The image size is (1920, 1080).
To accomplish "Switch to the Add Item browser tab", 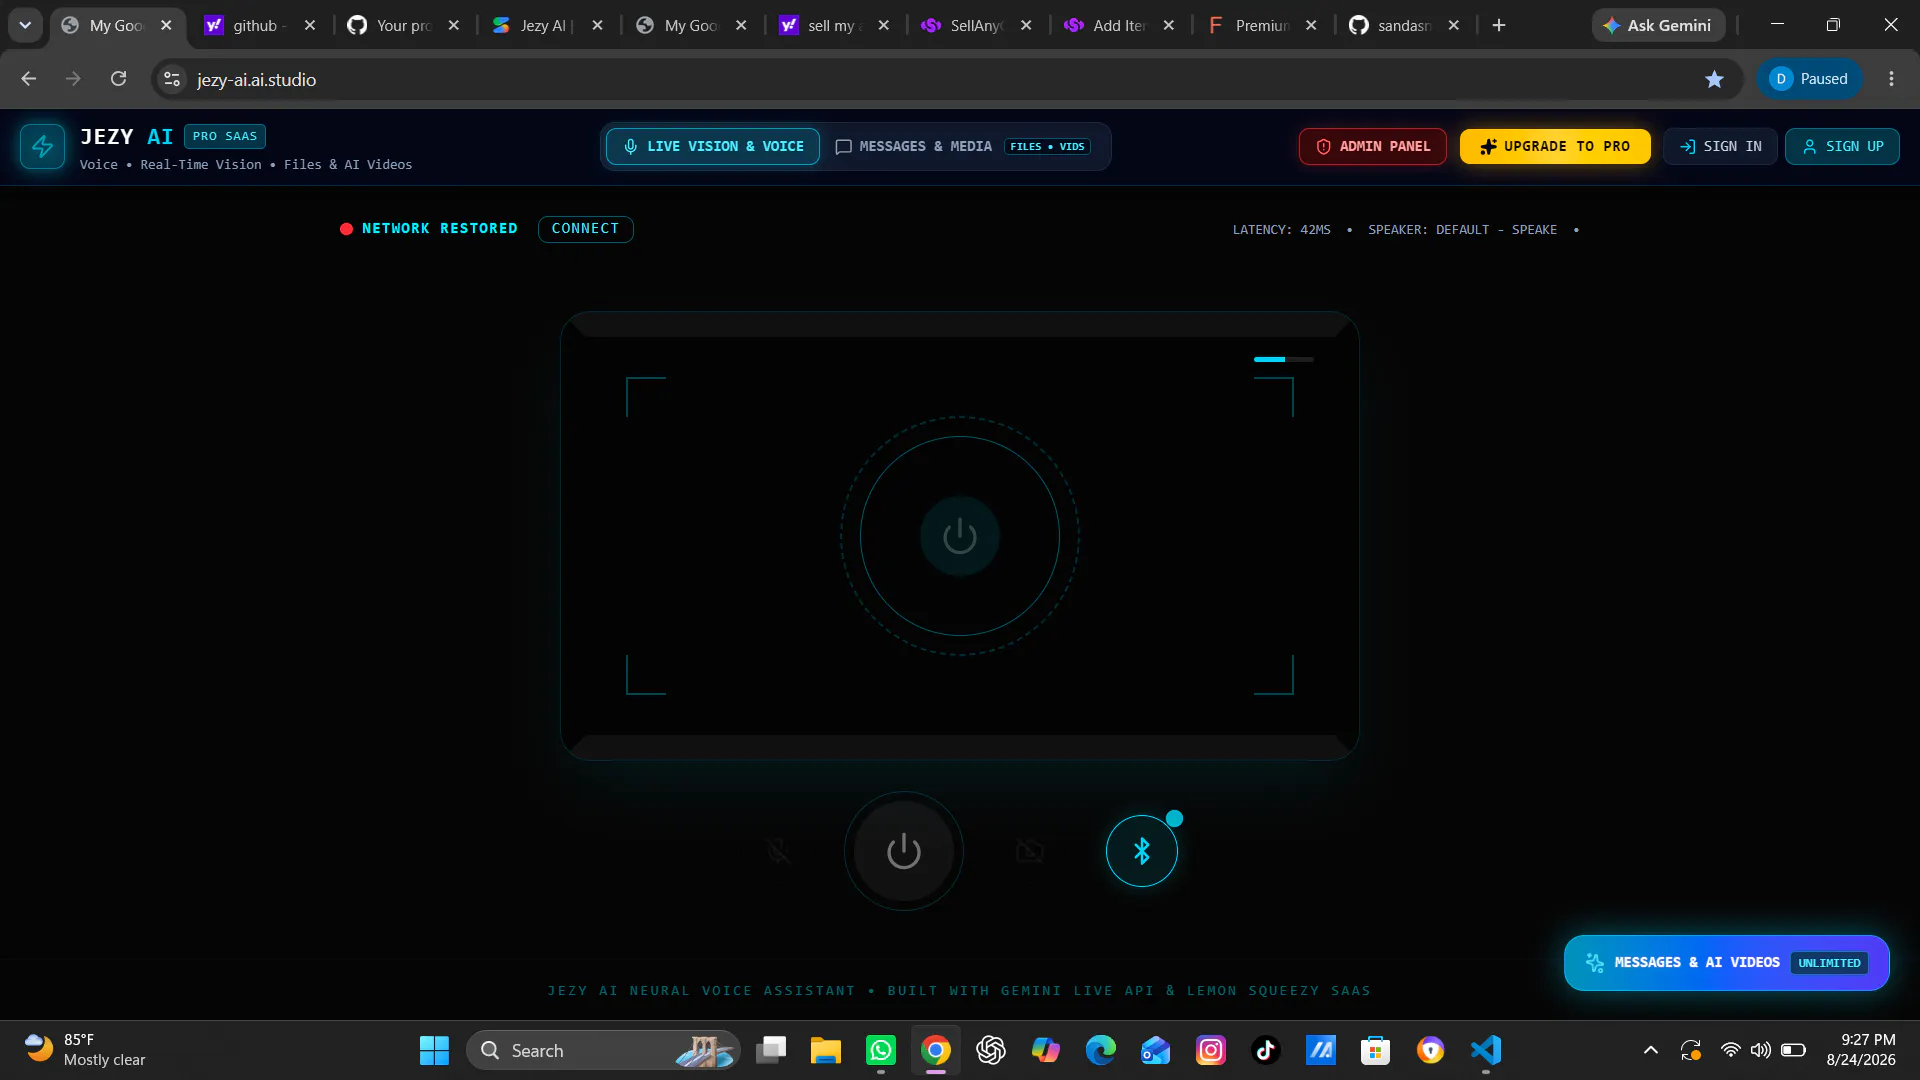I will coord(1120,25).
